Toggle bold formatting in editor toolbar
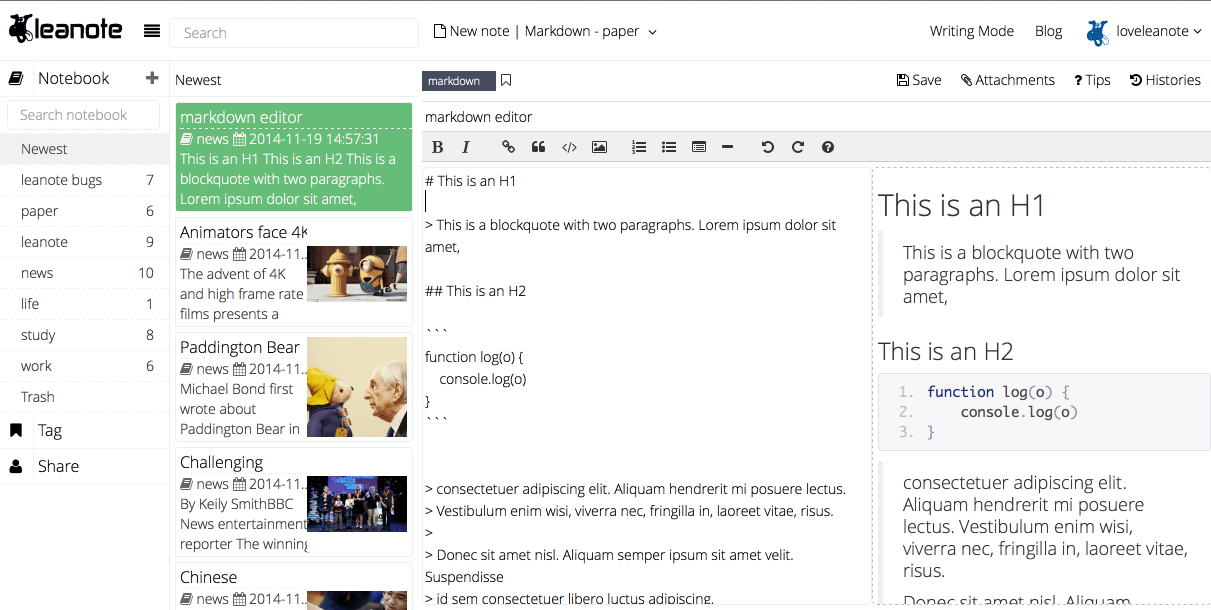 point(437,147)
